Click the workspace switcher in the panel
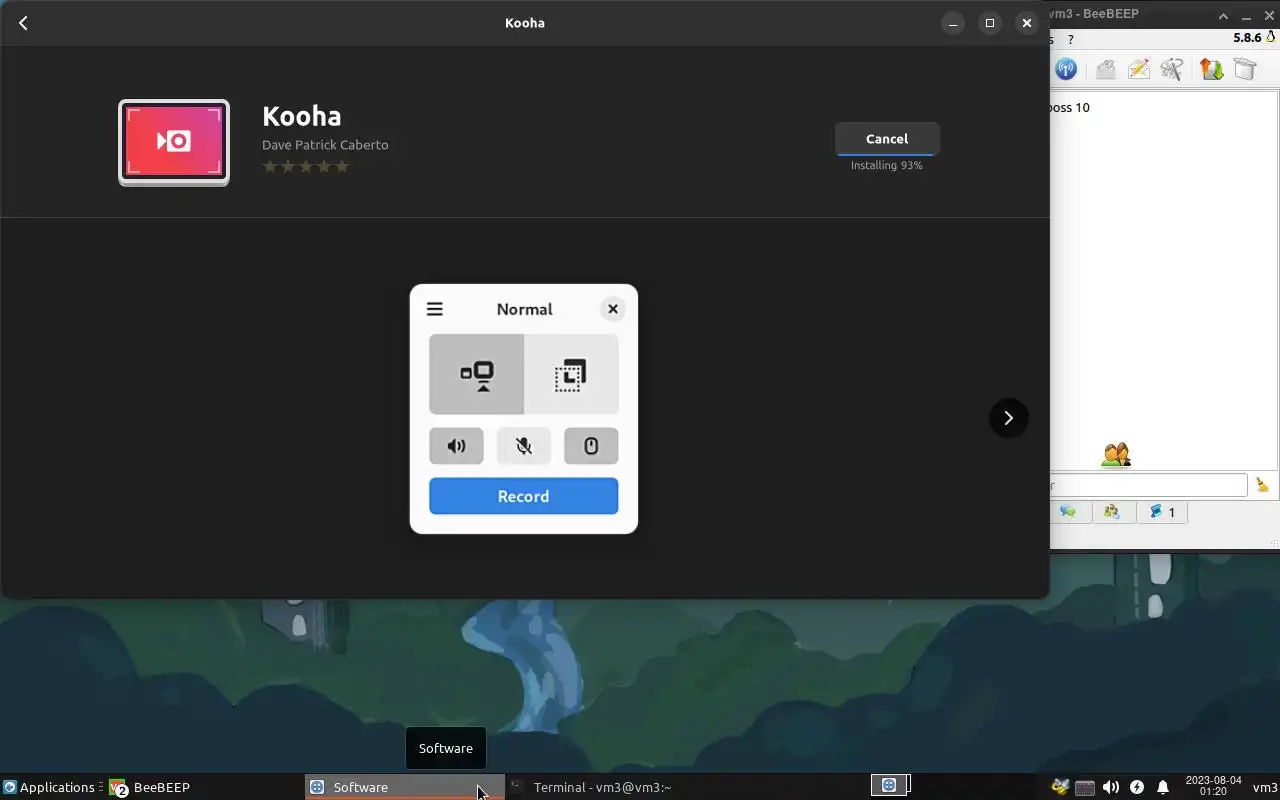 tap(889, 786)
